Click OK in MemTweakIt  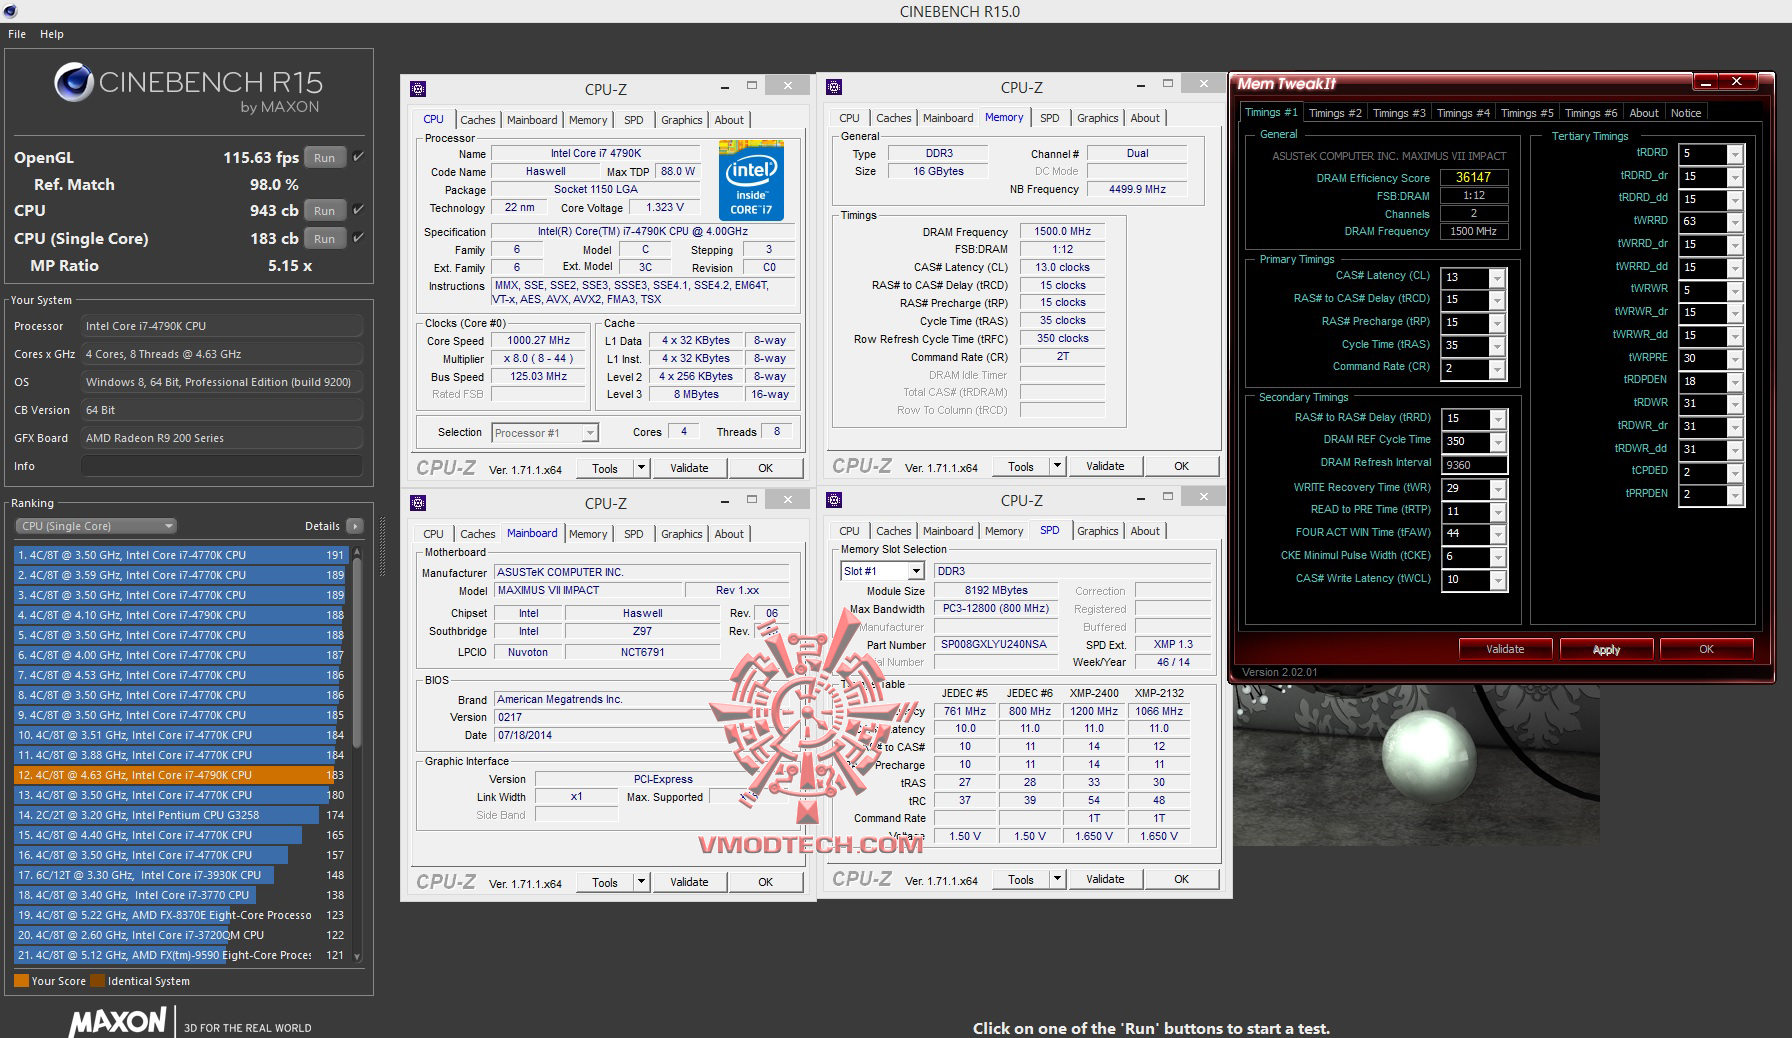1706,649
